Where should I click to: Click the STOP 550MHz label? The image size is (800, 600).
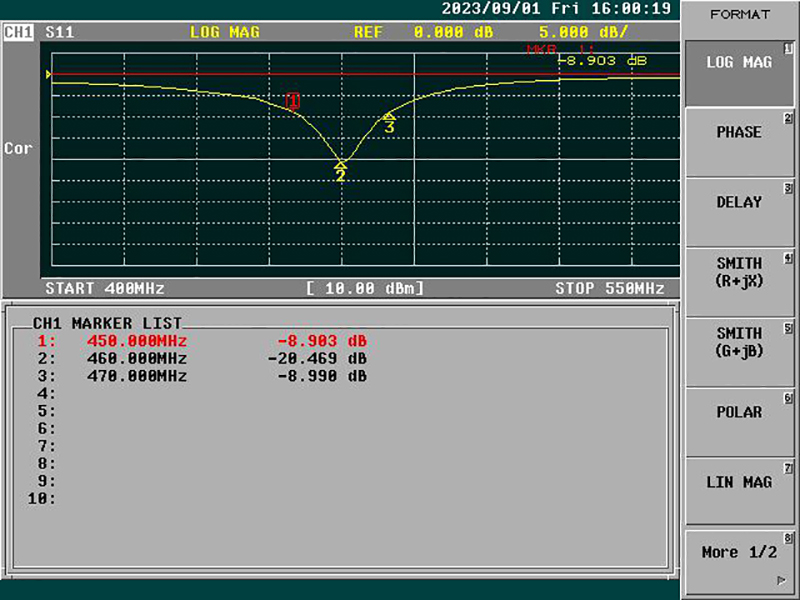(610, 288)
